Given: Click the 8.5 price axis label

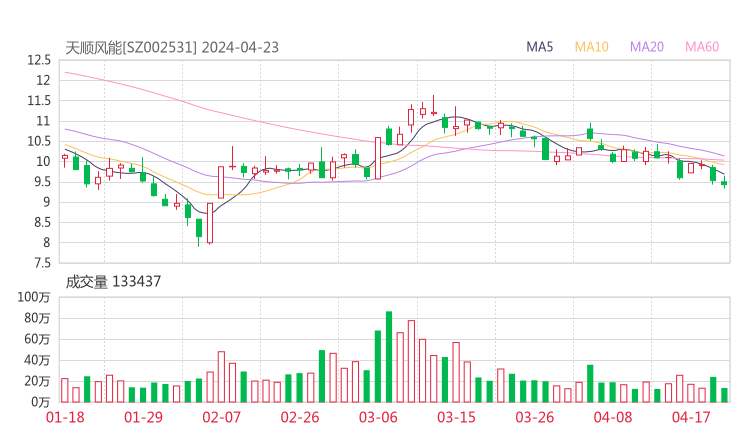Looking at the screenshot, I should 42,222.
